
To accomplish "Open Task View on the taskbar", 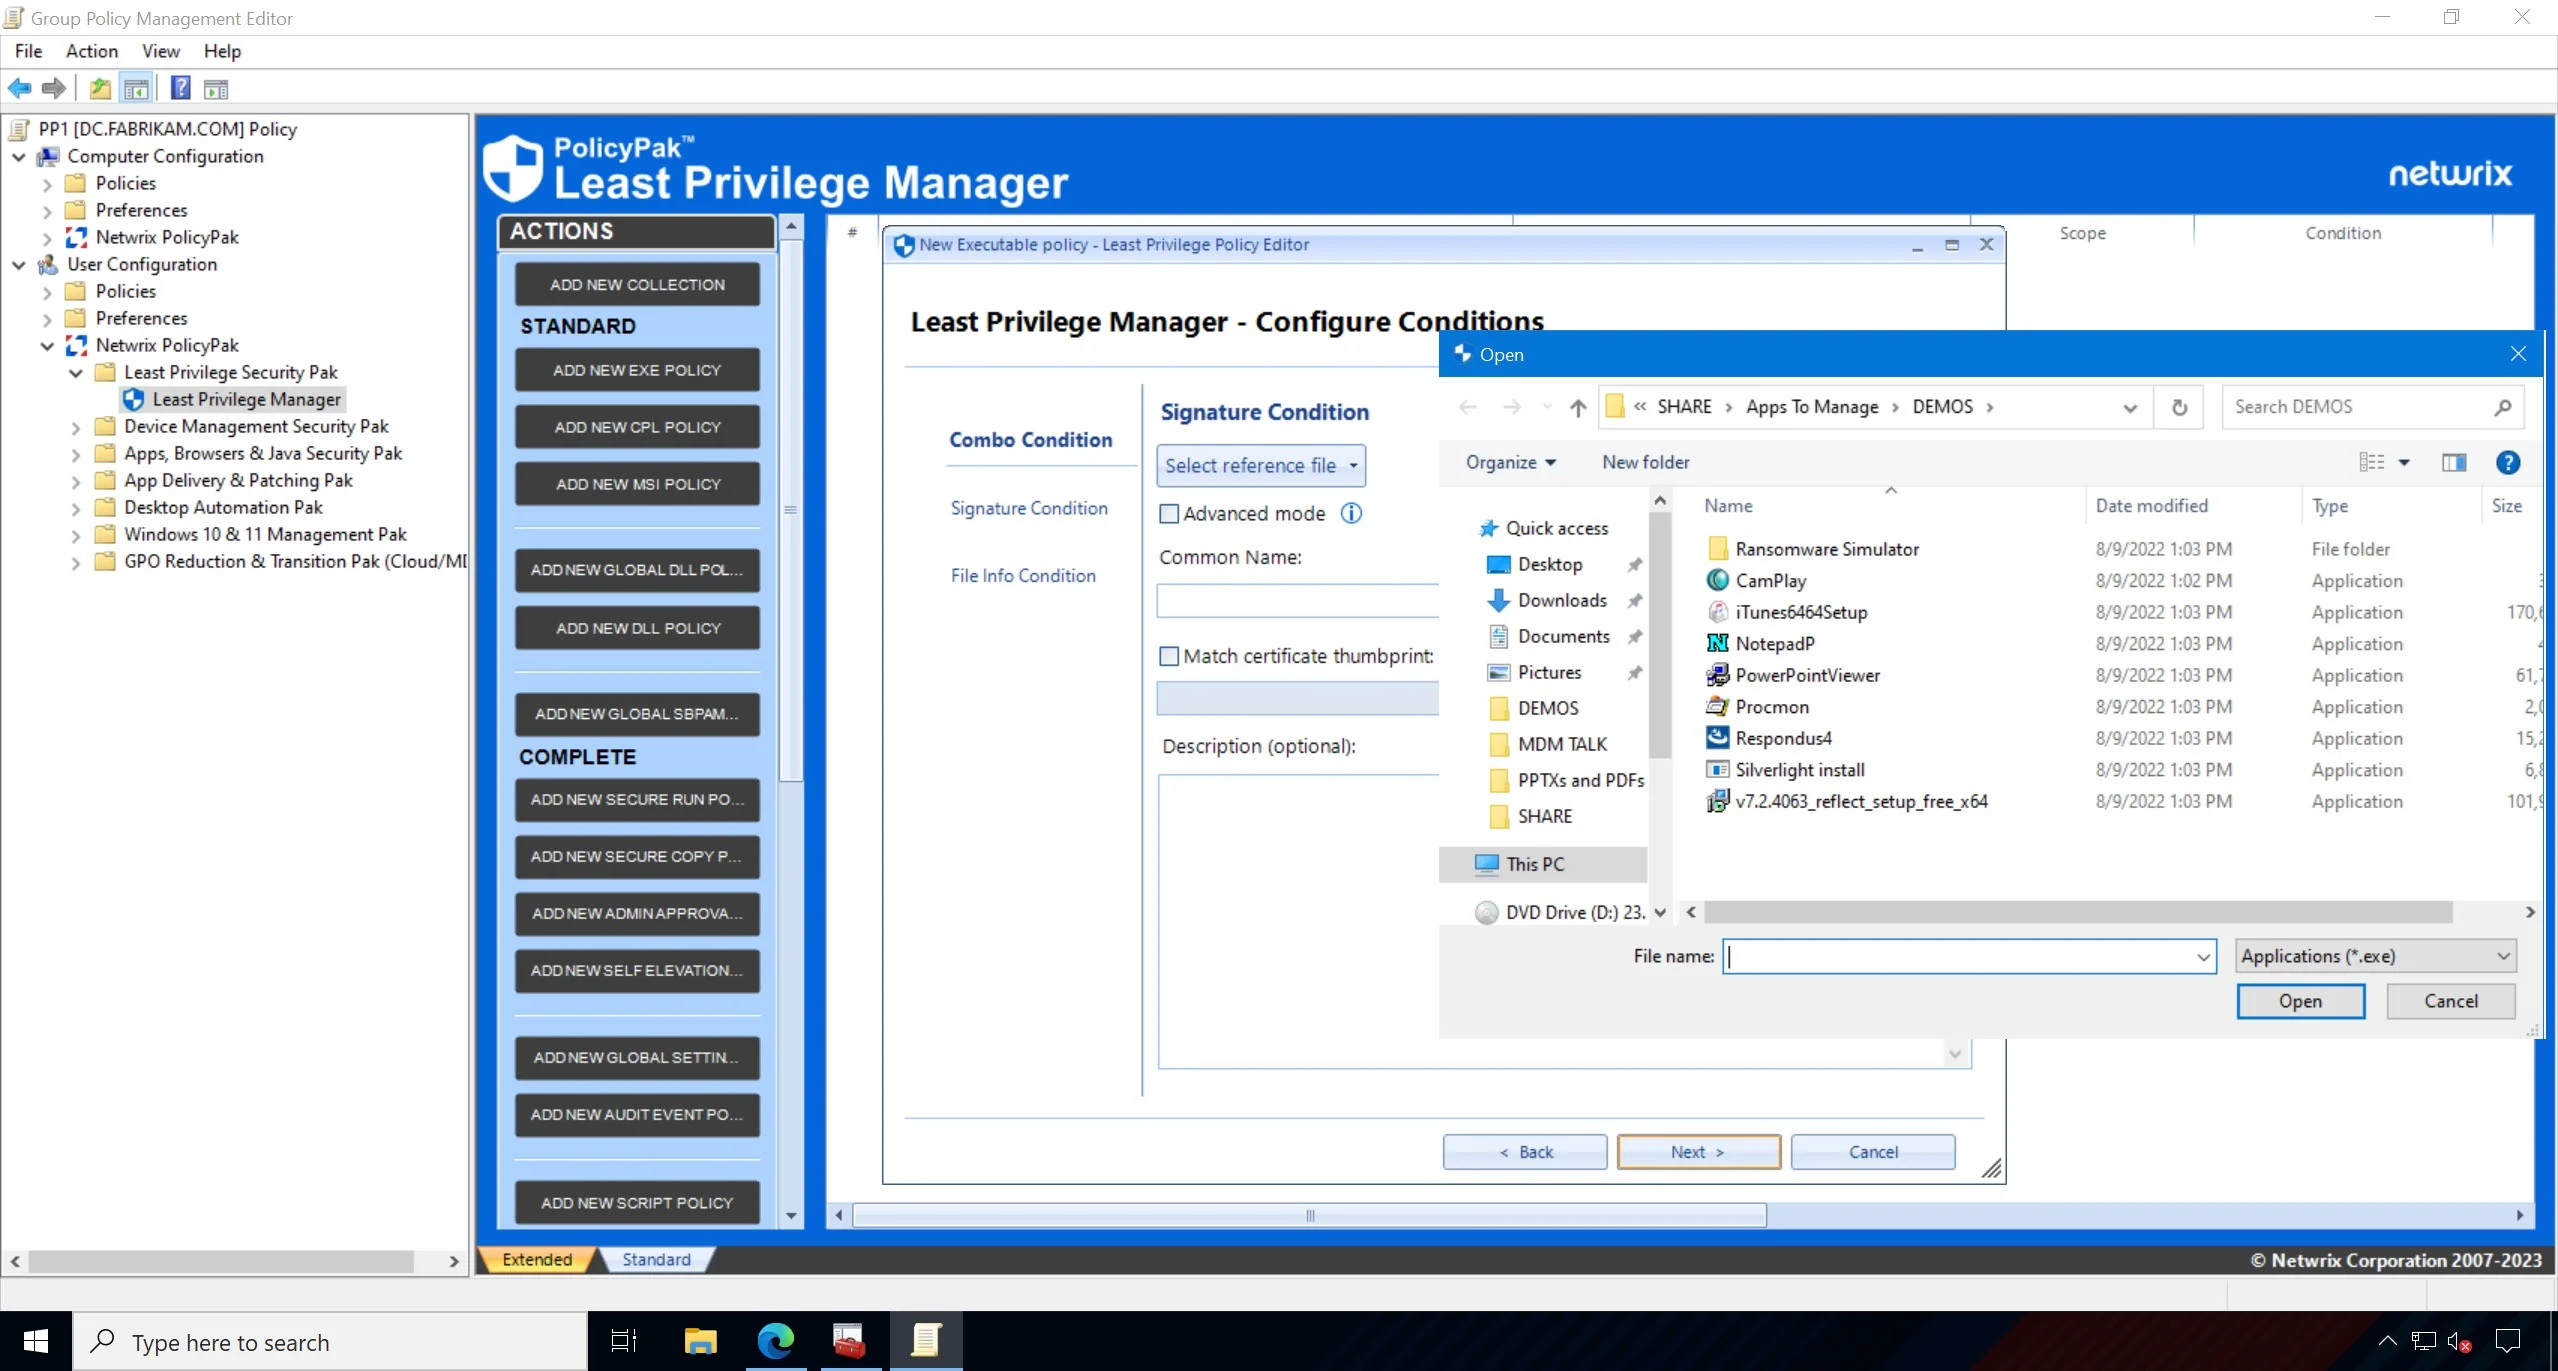I will 624,1341.
